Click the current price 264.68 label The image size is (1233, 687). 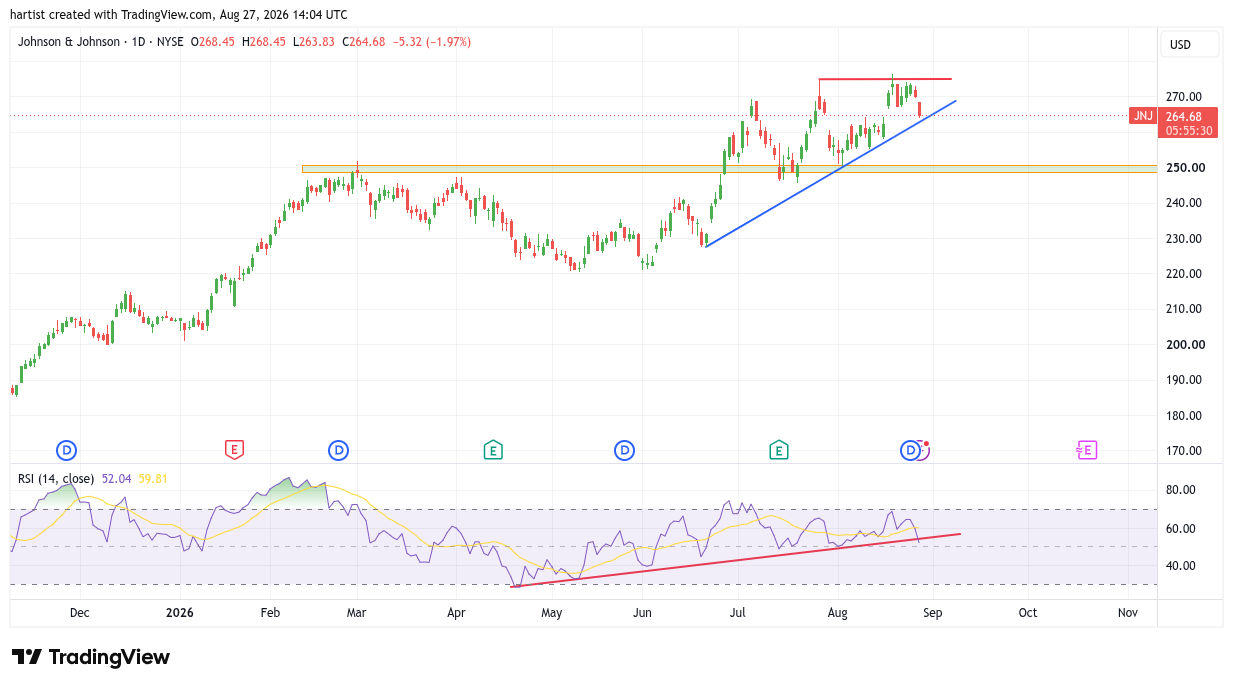click(1186, 116)
